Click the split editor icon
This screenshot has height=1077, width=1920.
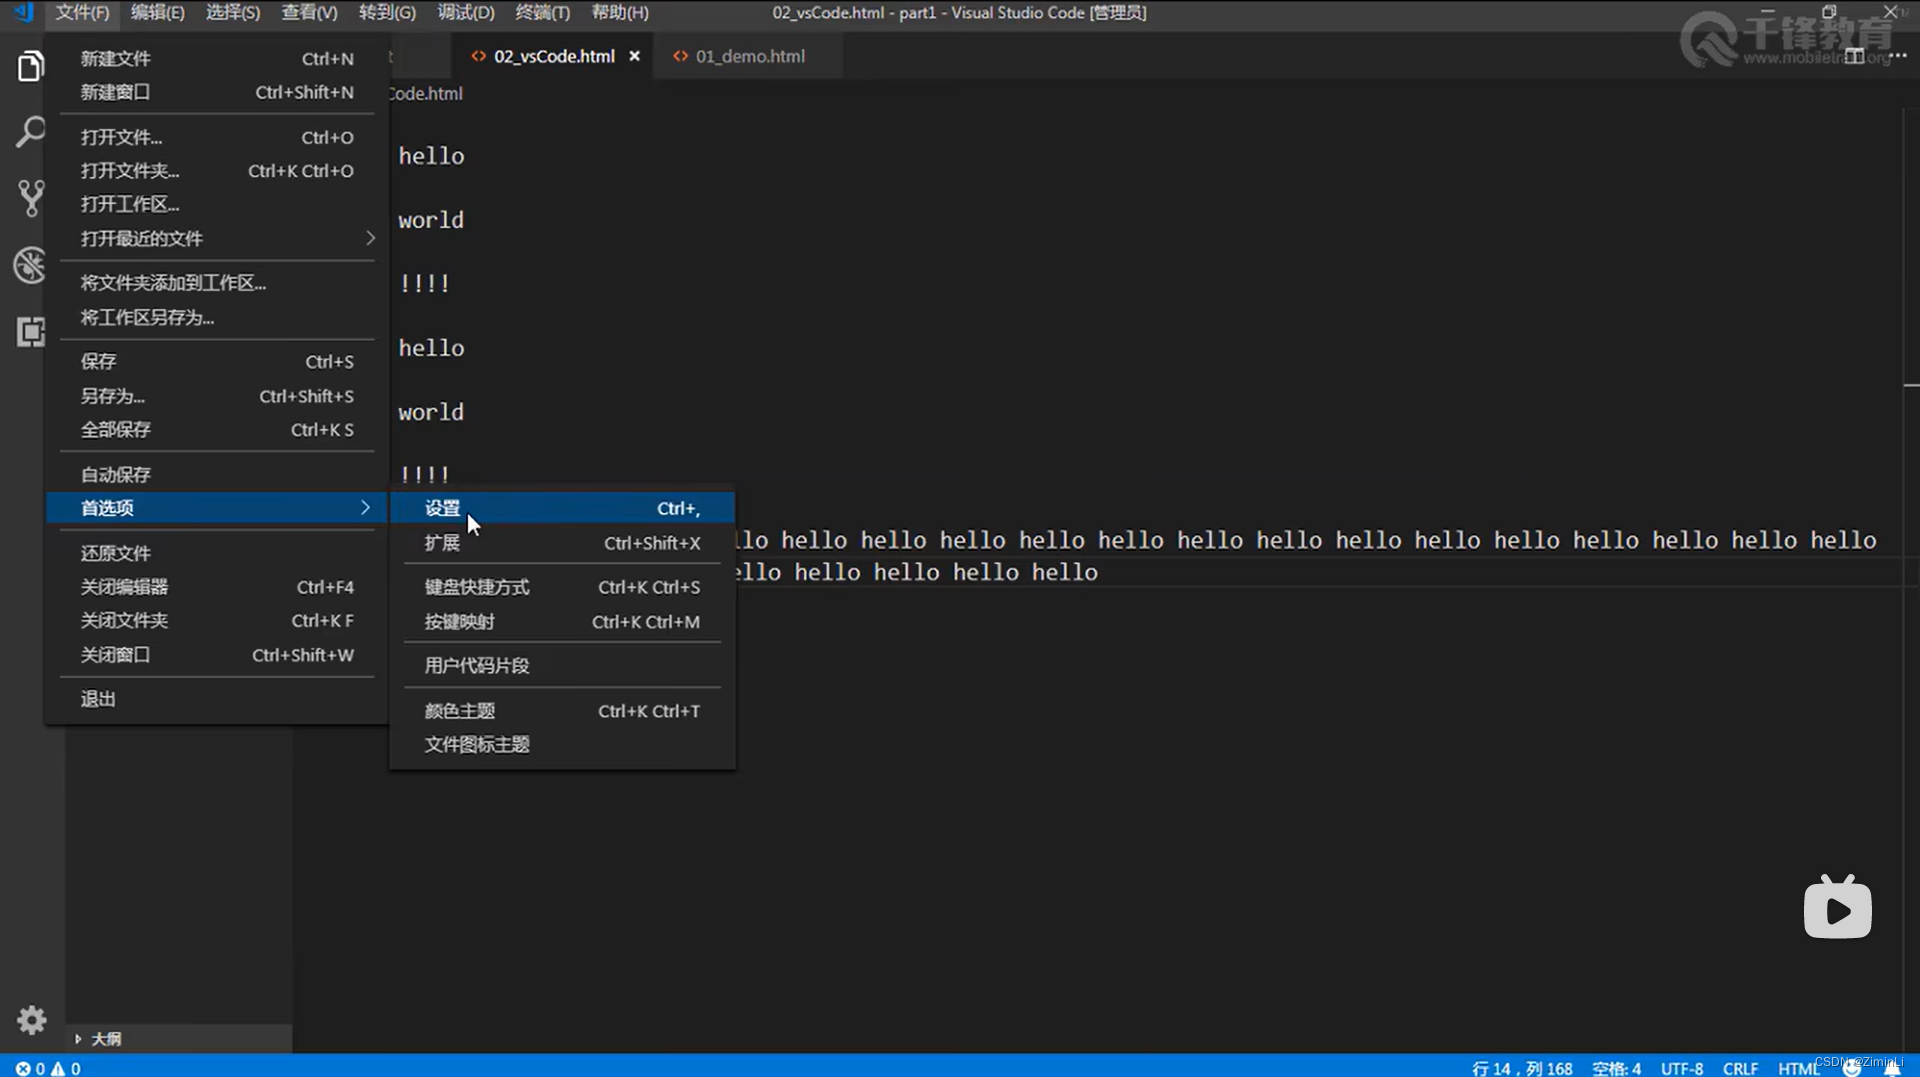pos(1855,56)
